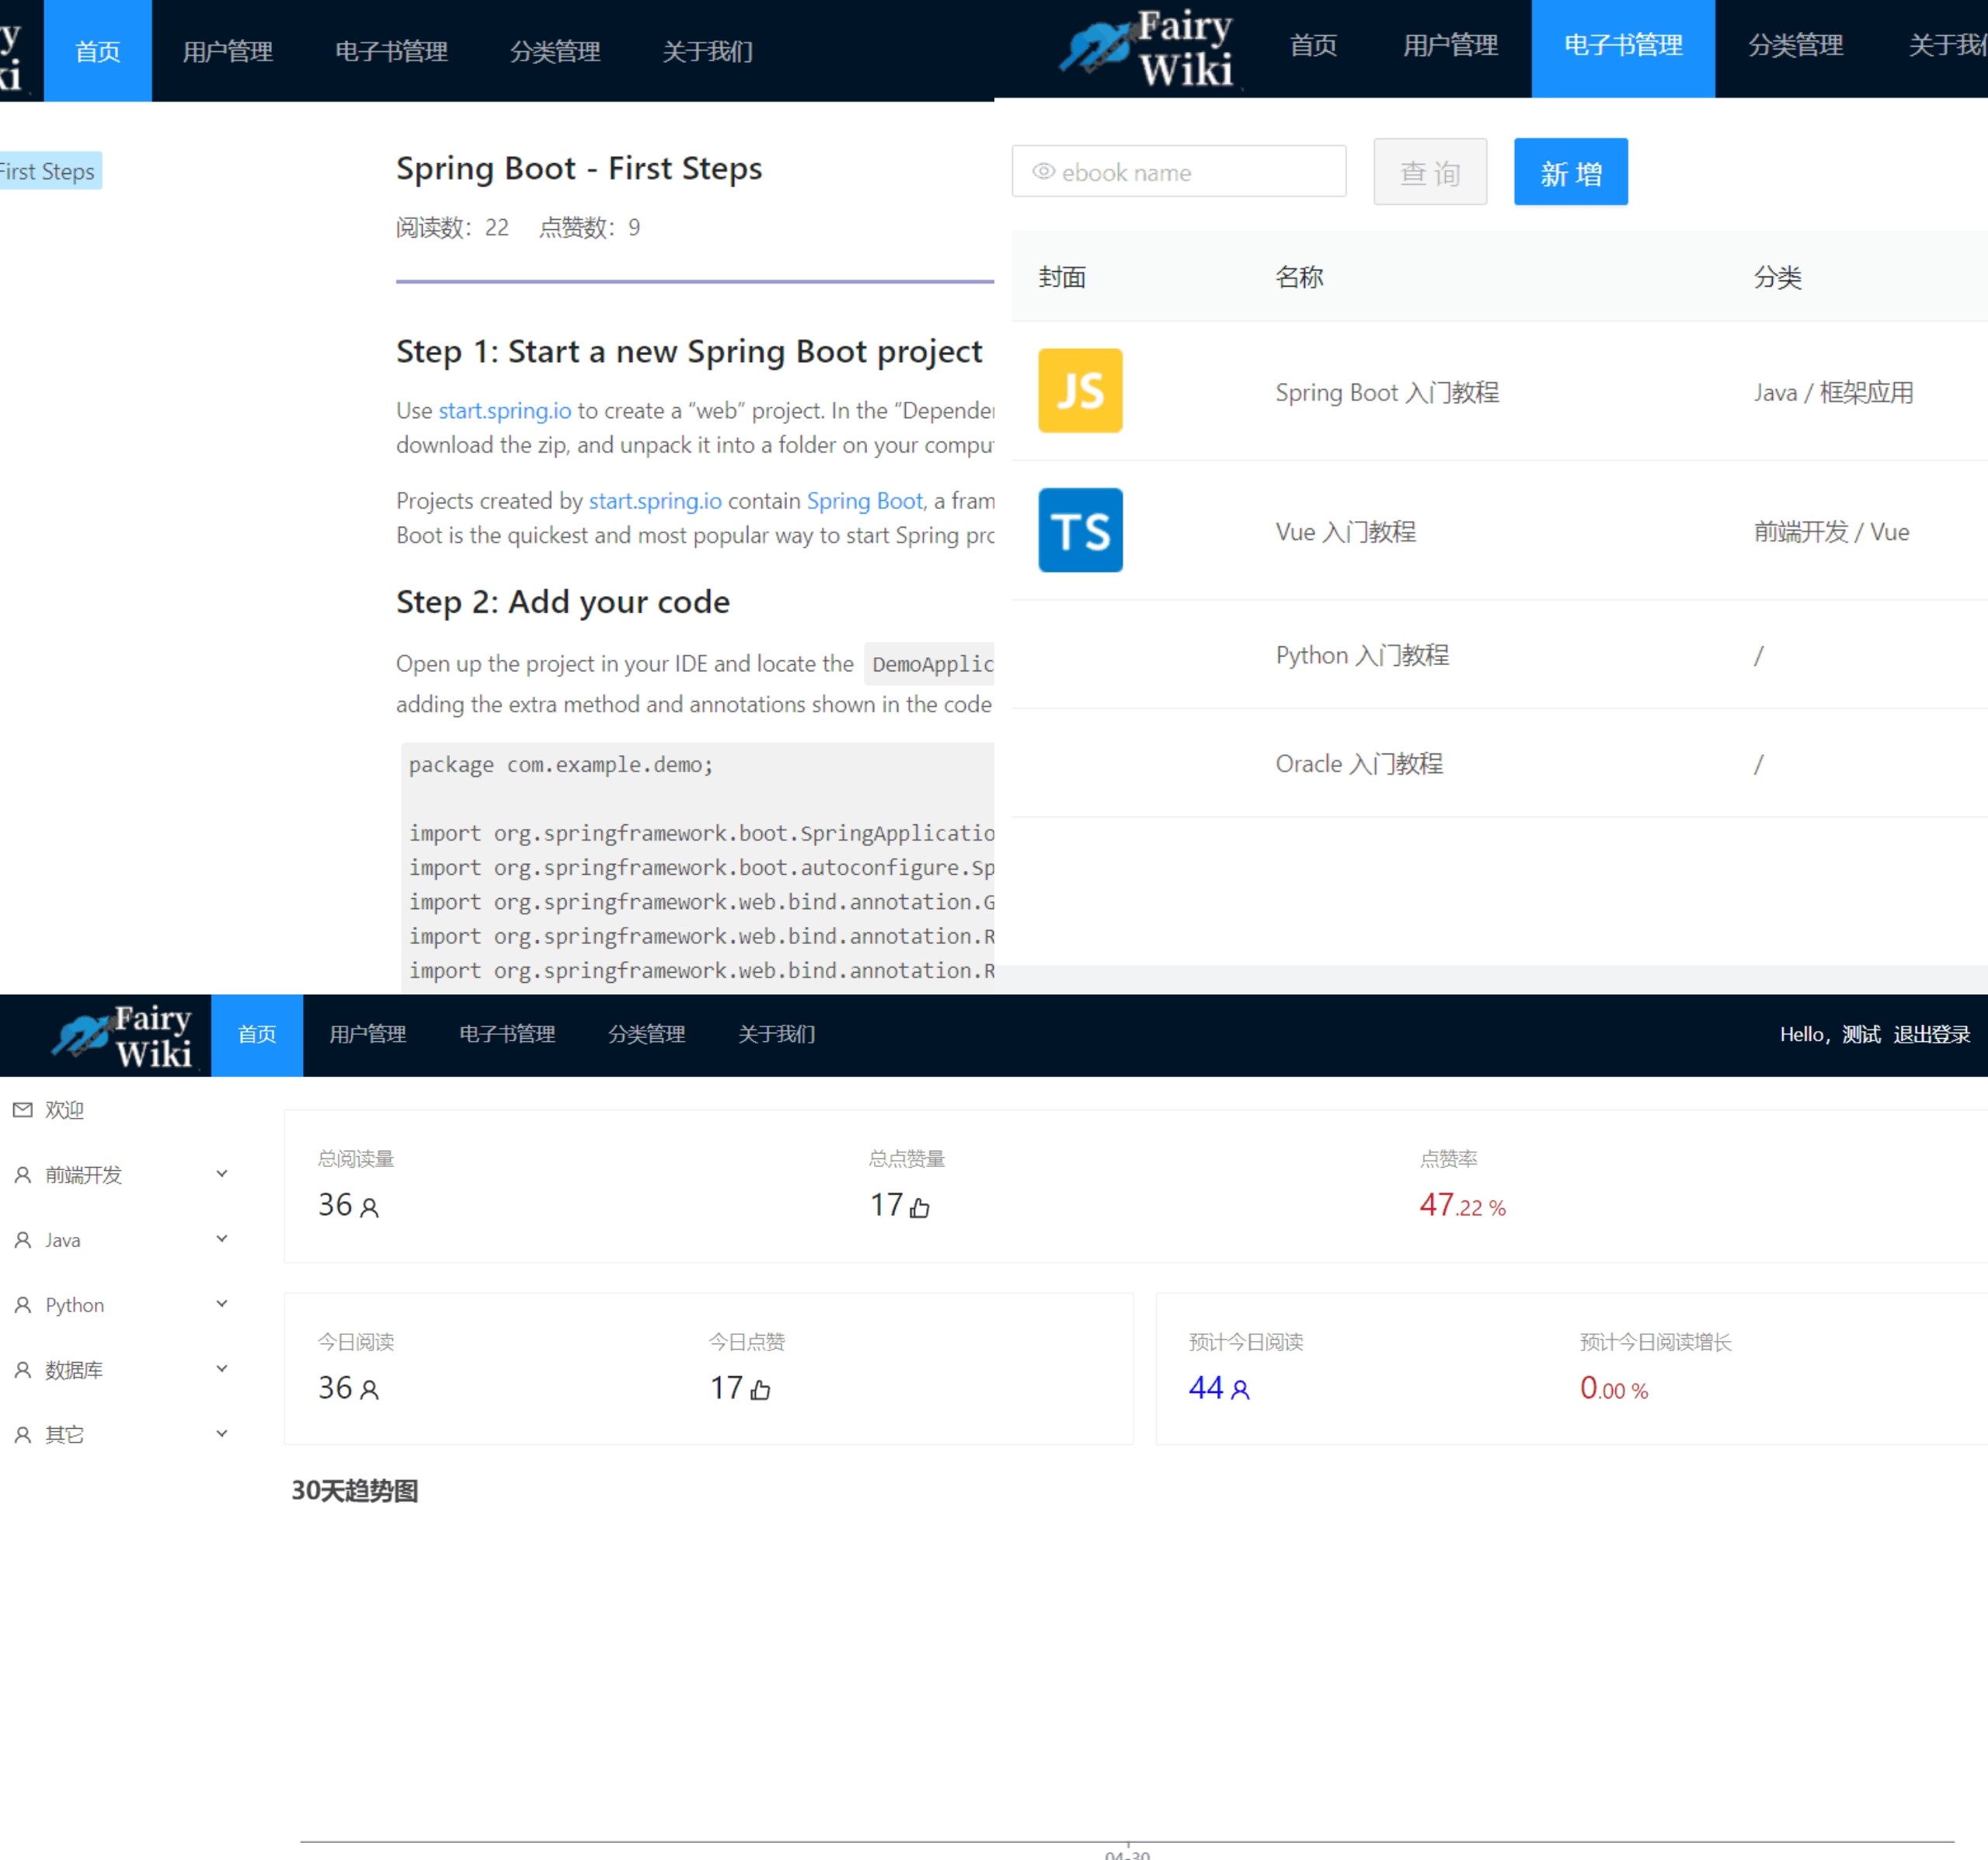The height and width of the screenshot is (1860, 1988).
Task: Click the person icon beside Python category
Action: pos(22,1304)
